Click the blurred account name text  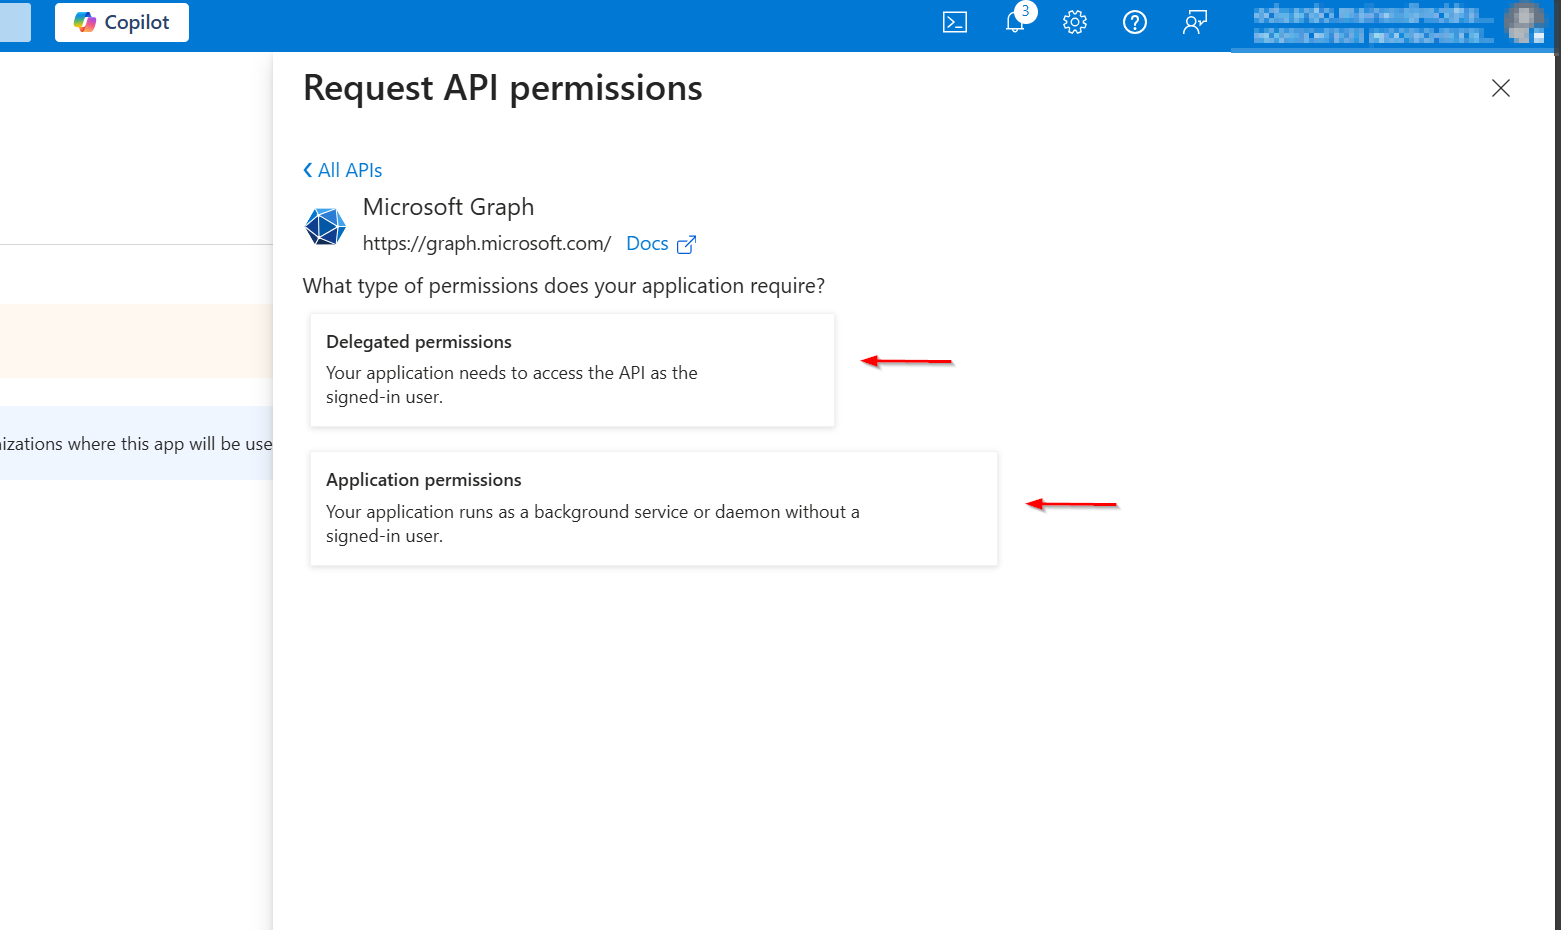(x=1370, y=24)
